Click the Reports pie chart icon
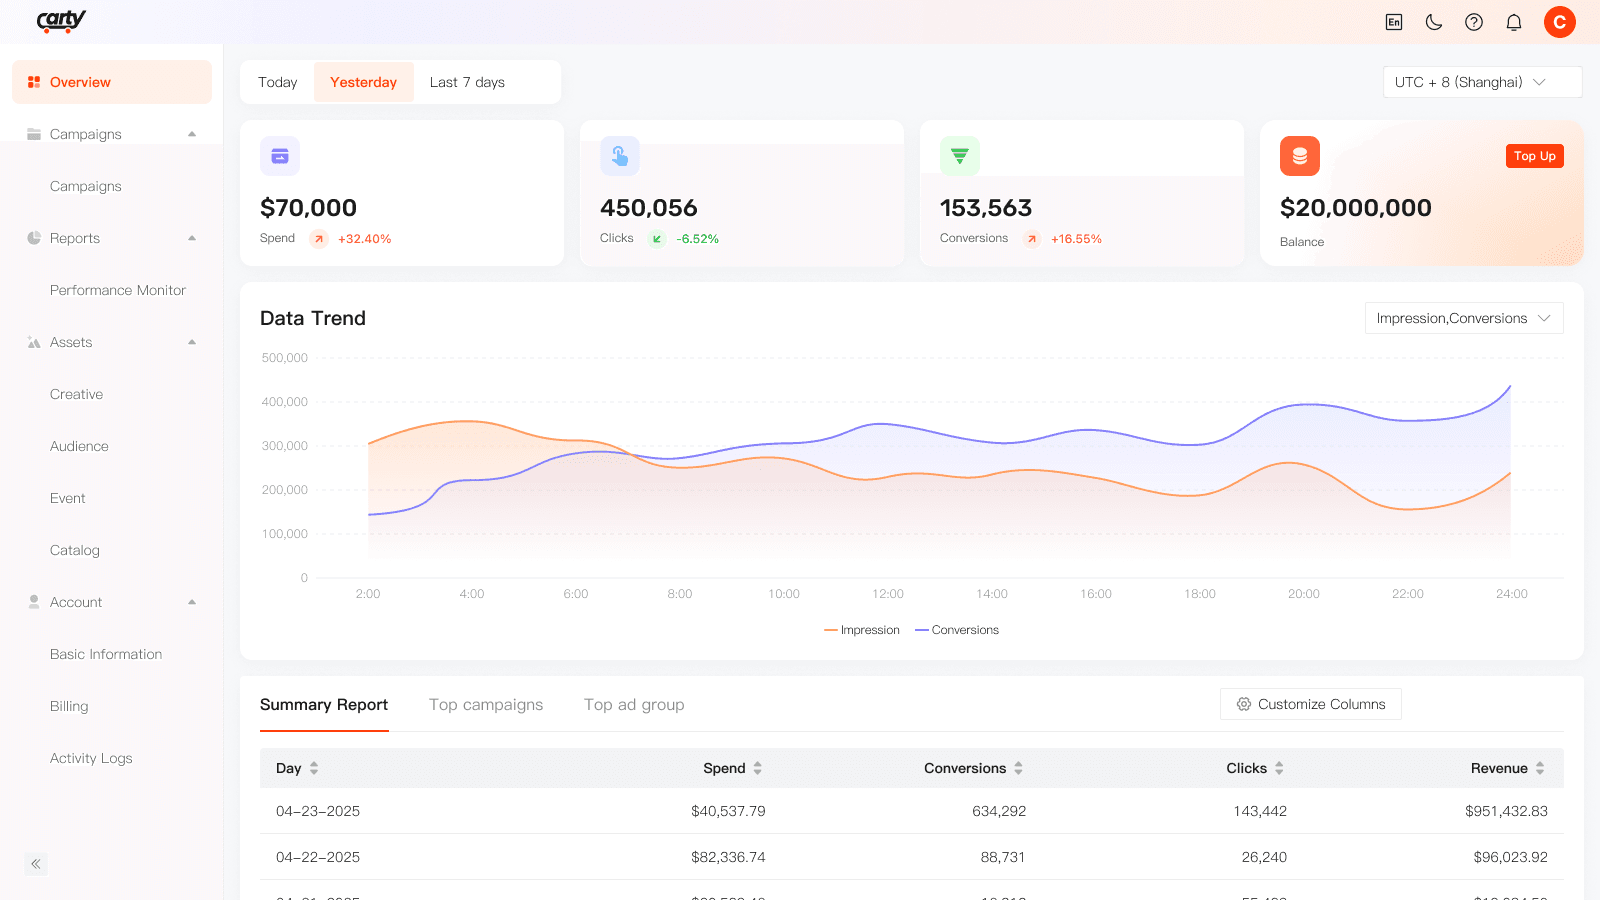The height and width of the screenshot is (900, 1600). (34, 238)
